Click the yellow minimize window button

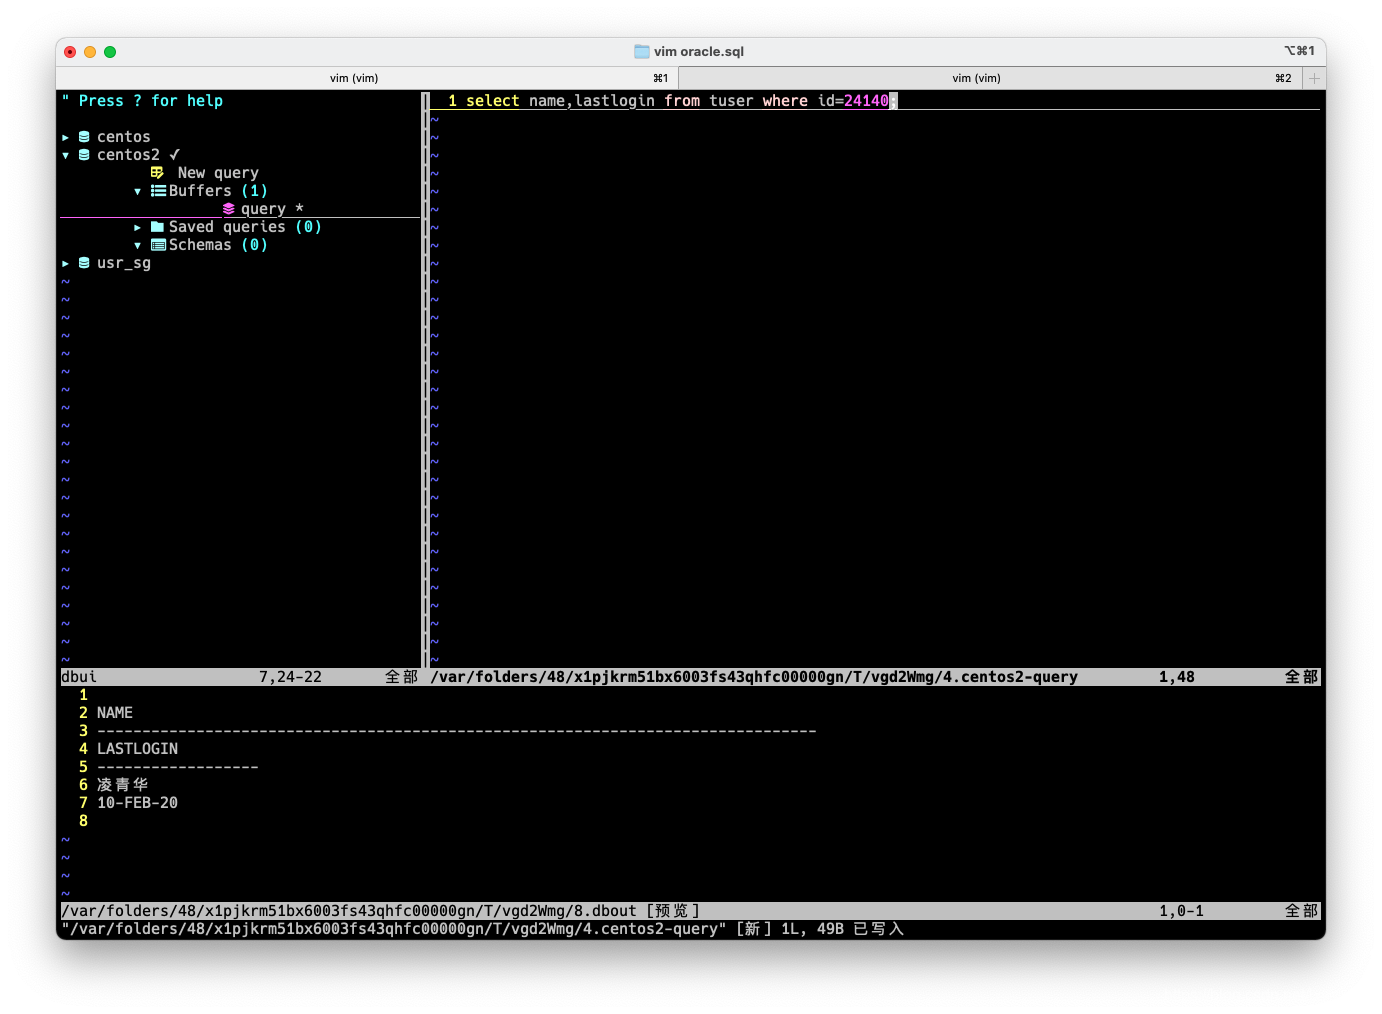[90, 52]
